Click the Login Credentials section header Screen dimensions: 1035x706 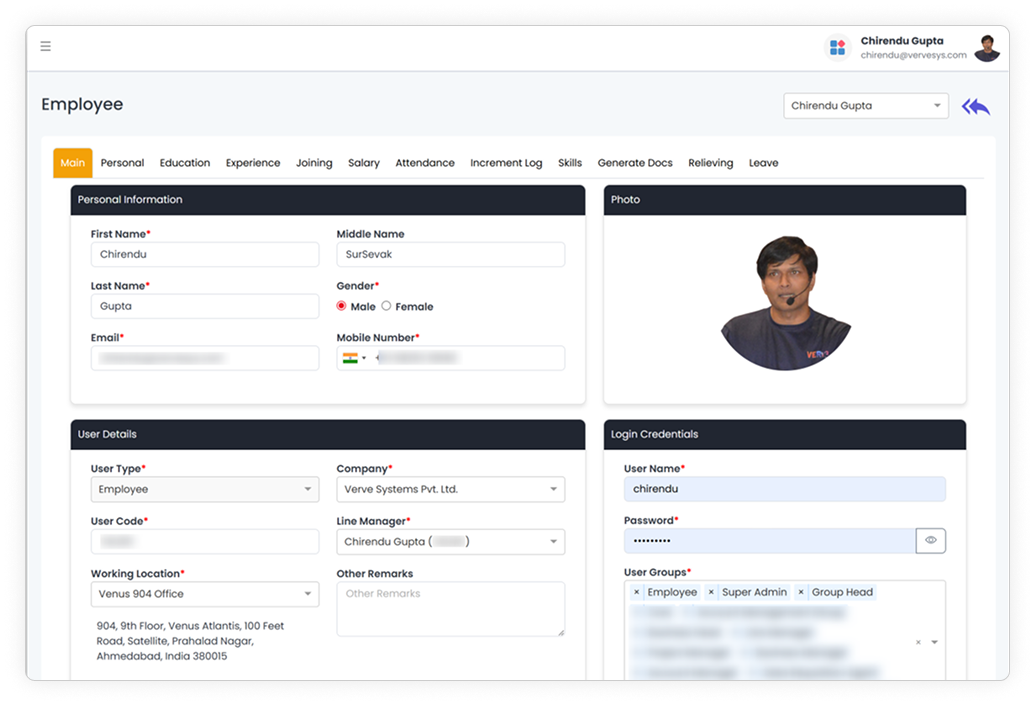[784, 435]
